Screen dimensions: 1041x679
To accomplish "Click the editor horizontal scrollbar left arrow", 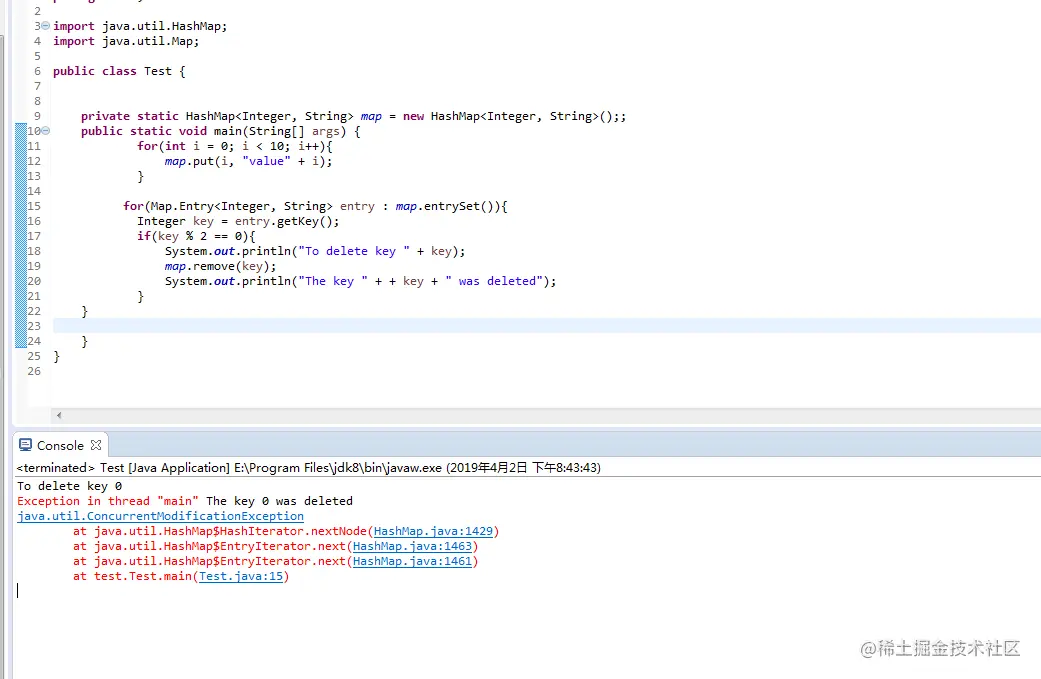I will point(59,415).
